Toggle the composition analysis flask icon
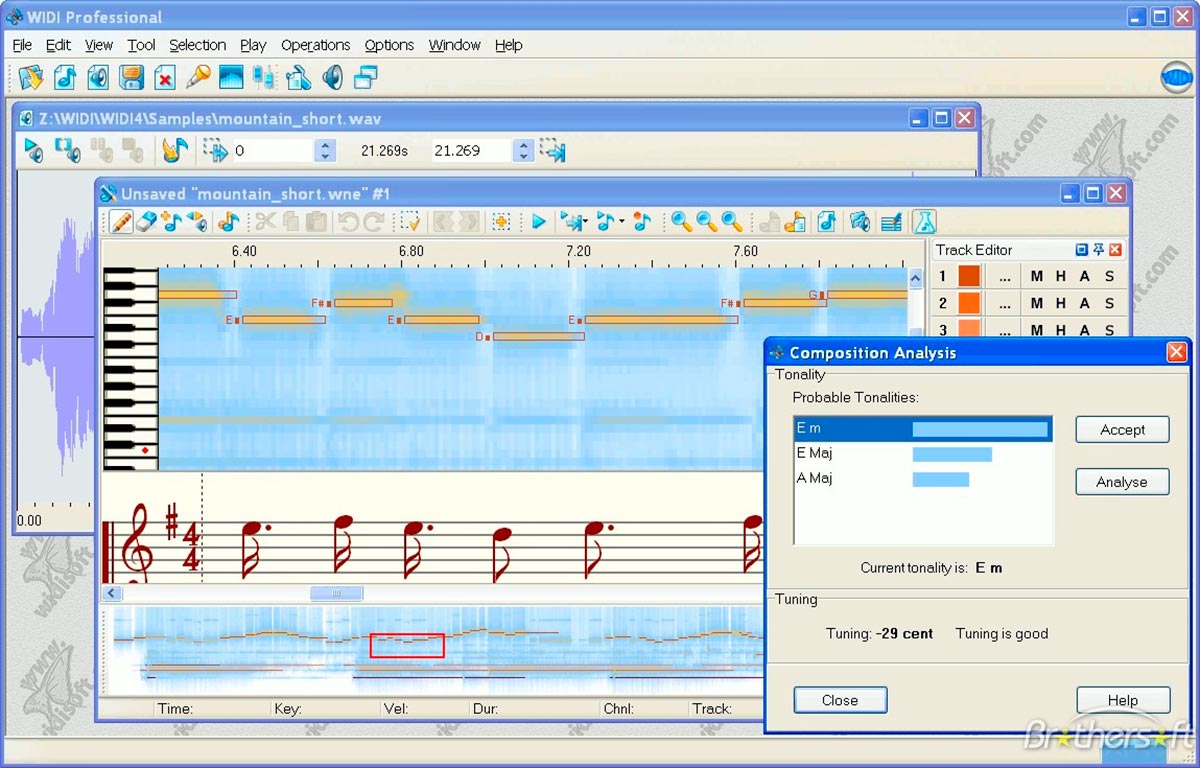Screen dimensions: 1200x768 (924, 221)
